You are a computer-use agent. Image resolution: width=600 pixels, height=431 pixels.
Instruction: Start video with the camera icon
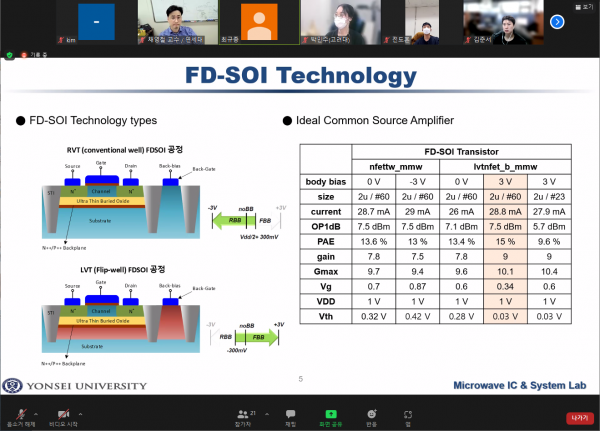pyautogui.click(x=63, y=417)
